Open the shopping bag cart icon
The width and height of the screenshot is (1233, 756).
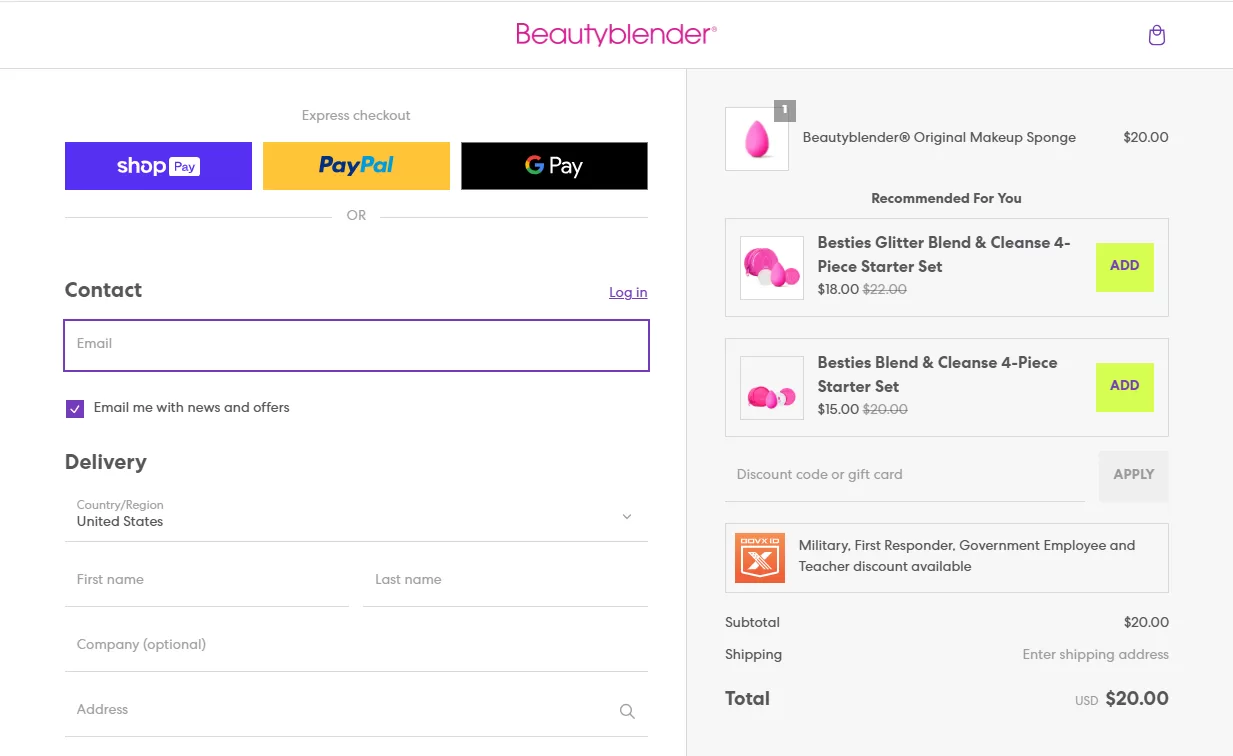coord(1157,35)
